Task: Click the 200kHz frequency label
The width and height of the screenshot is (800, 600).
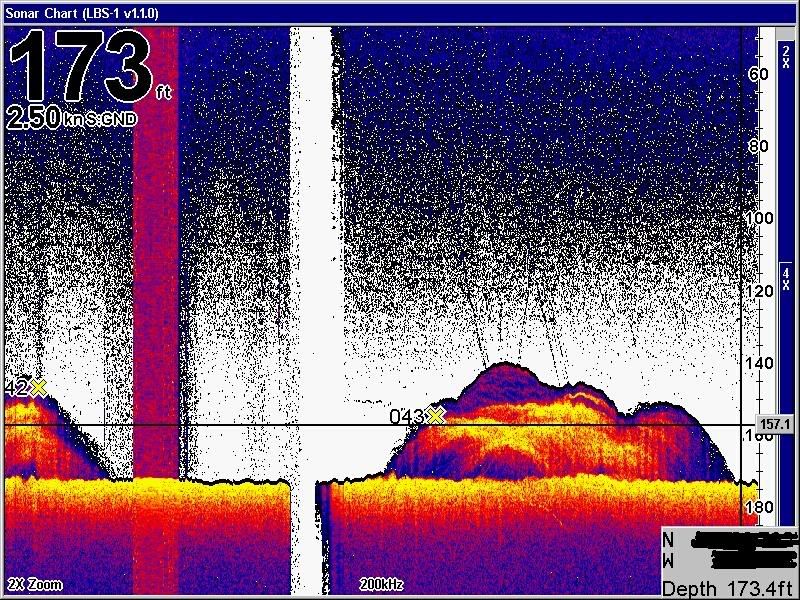Action: [x=382, y=582]
